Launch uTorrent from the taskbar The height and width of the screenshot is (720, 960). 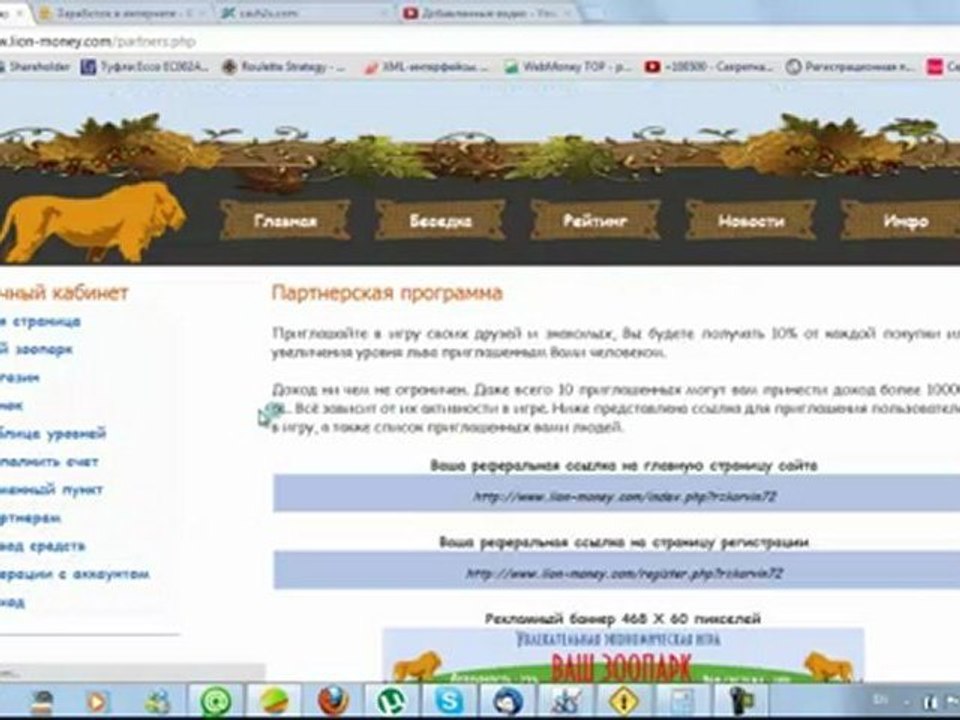(x=391, y=702)
